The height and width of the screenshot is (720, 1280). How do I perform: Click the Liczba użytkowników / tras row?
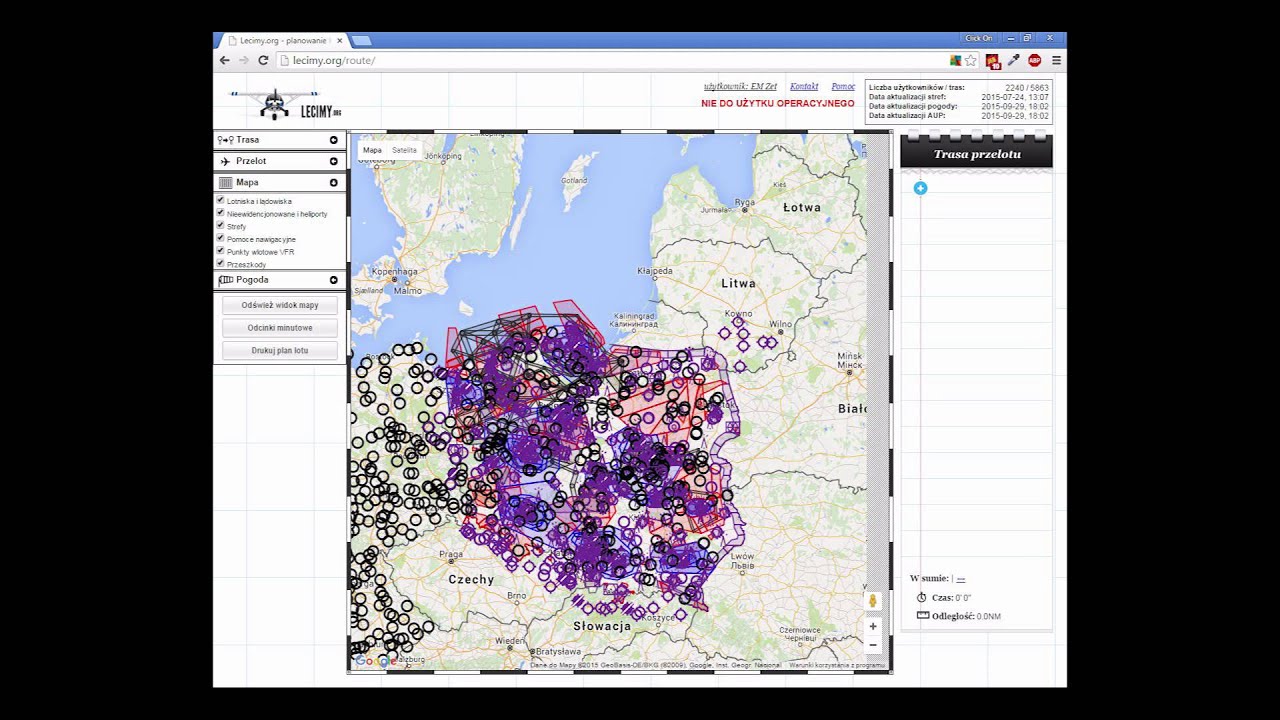coord(959,88)
